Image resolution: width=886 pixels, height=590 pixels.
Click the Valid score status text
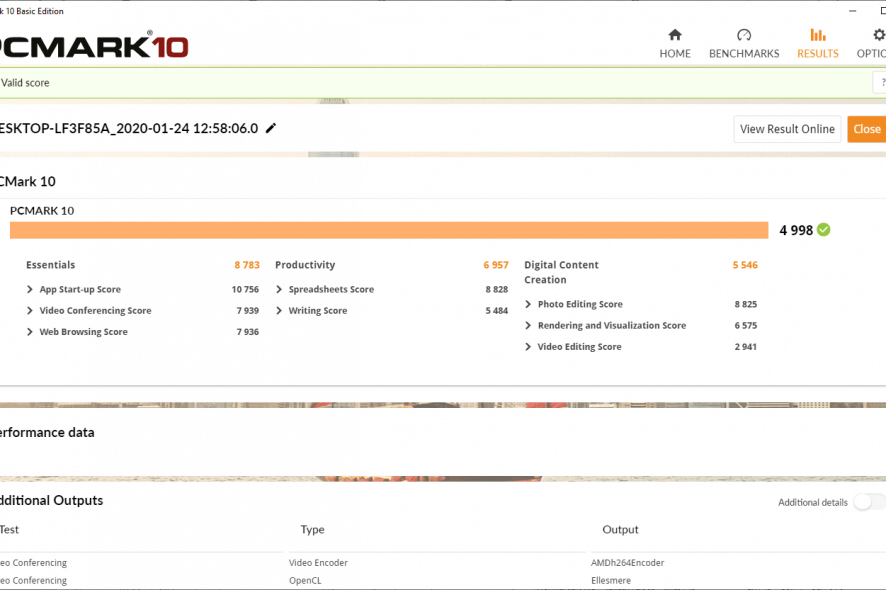pyautogui.click(x=25, y=83)
